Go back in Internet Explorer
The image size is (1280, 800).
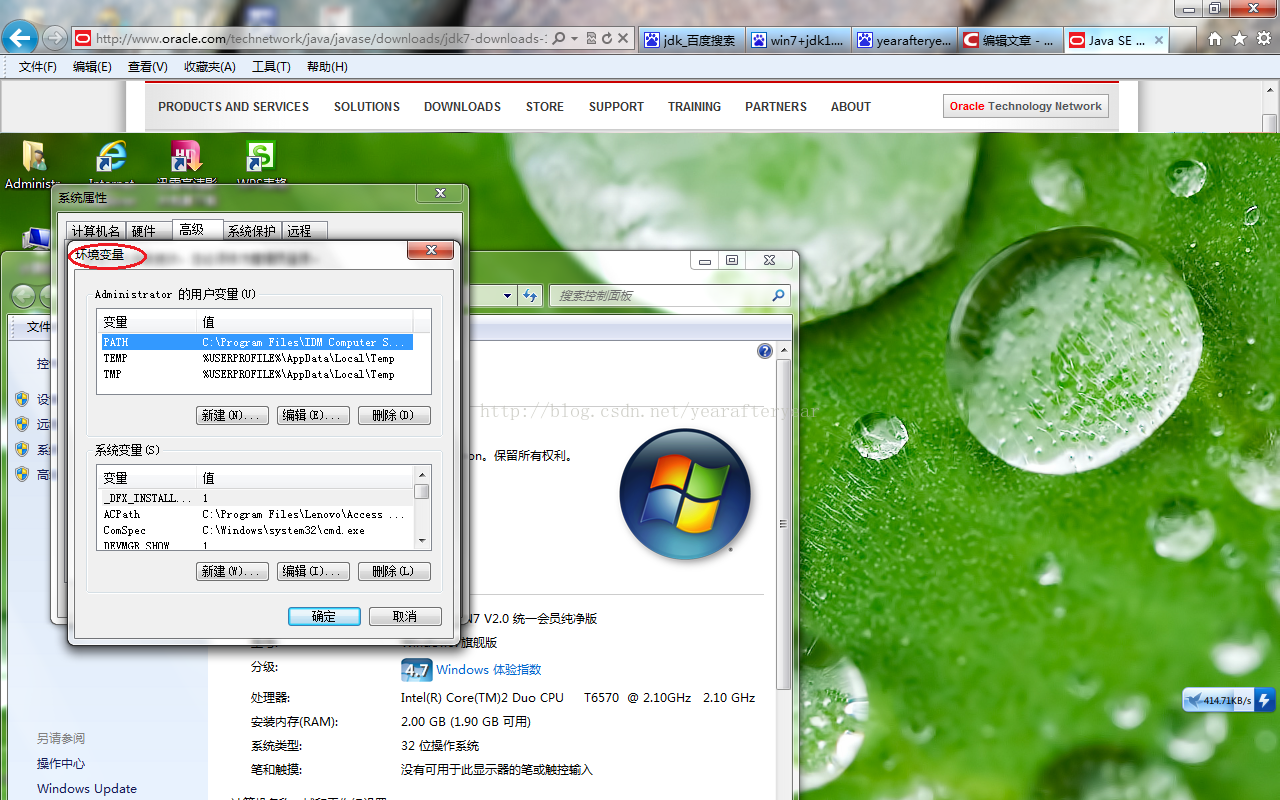21,38
